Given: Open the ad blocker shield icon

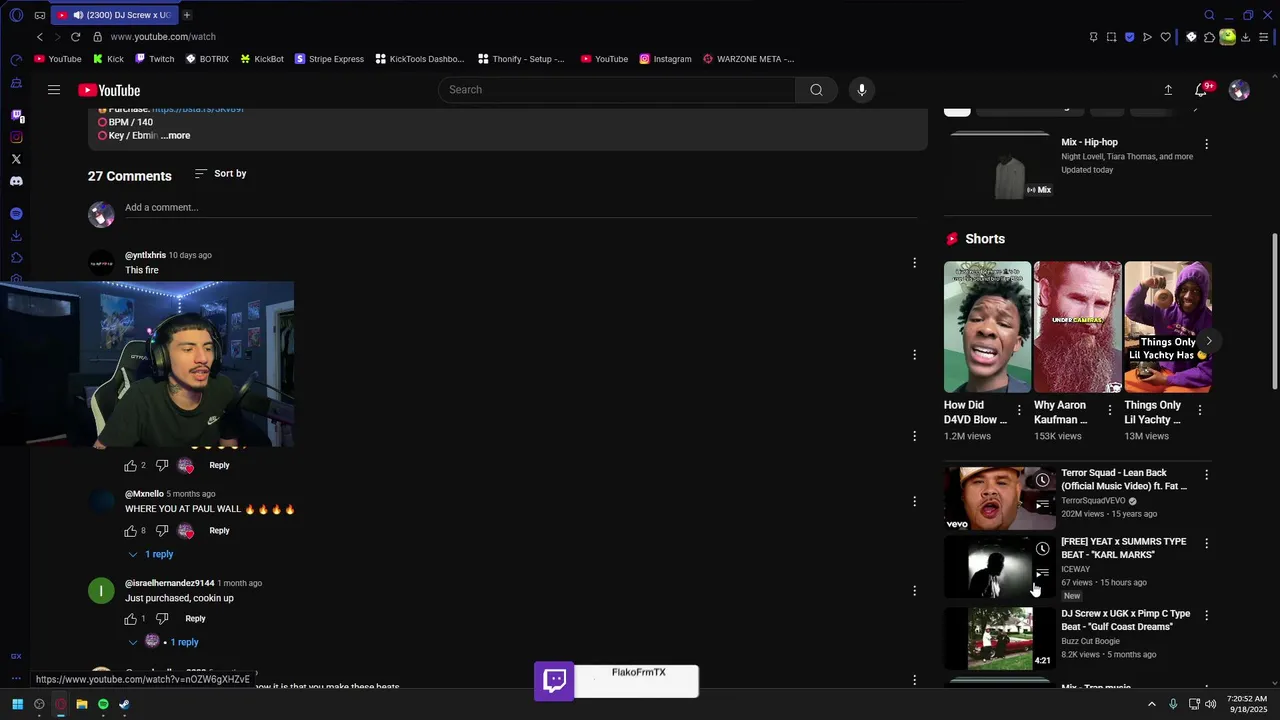Looking at the screenshot, I should click(1130, 37).
